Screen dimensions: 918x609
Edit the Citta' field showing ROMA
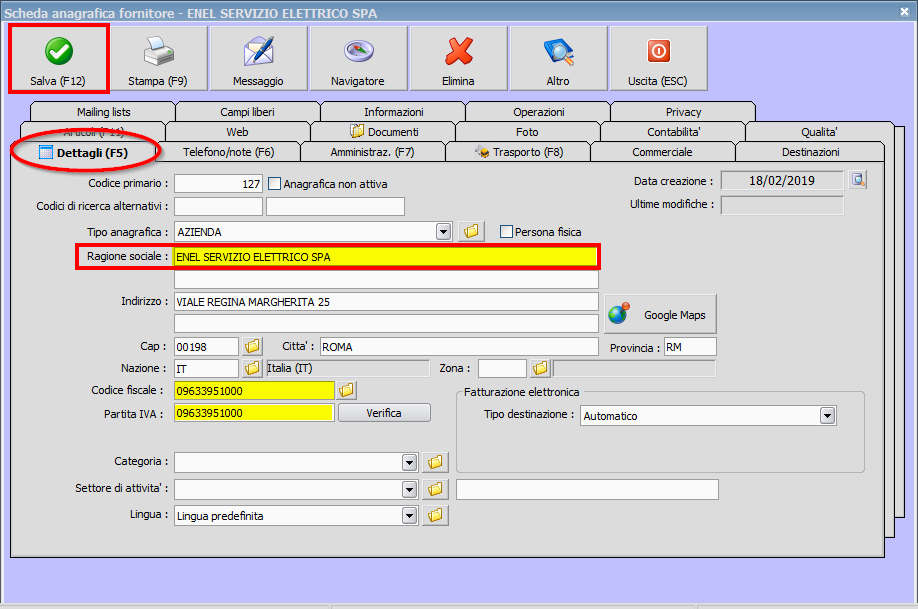tap(459, 347)
